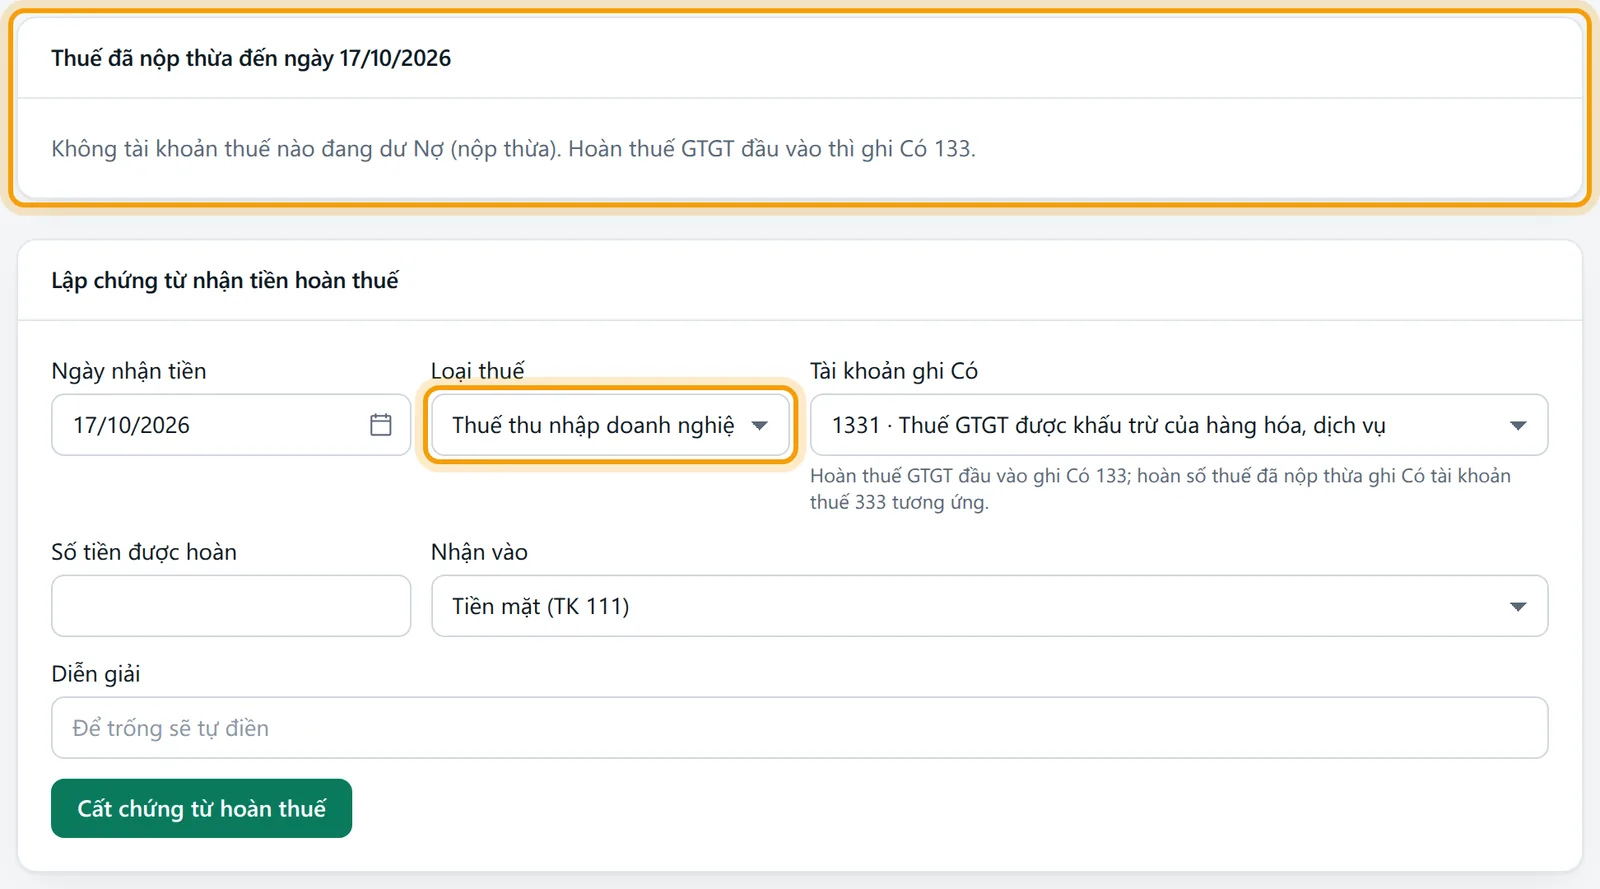
Task: Expand the Tài khoản ghi Có dropdown
Action: coord(1179,425)
